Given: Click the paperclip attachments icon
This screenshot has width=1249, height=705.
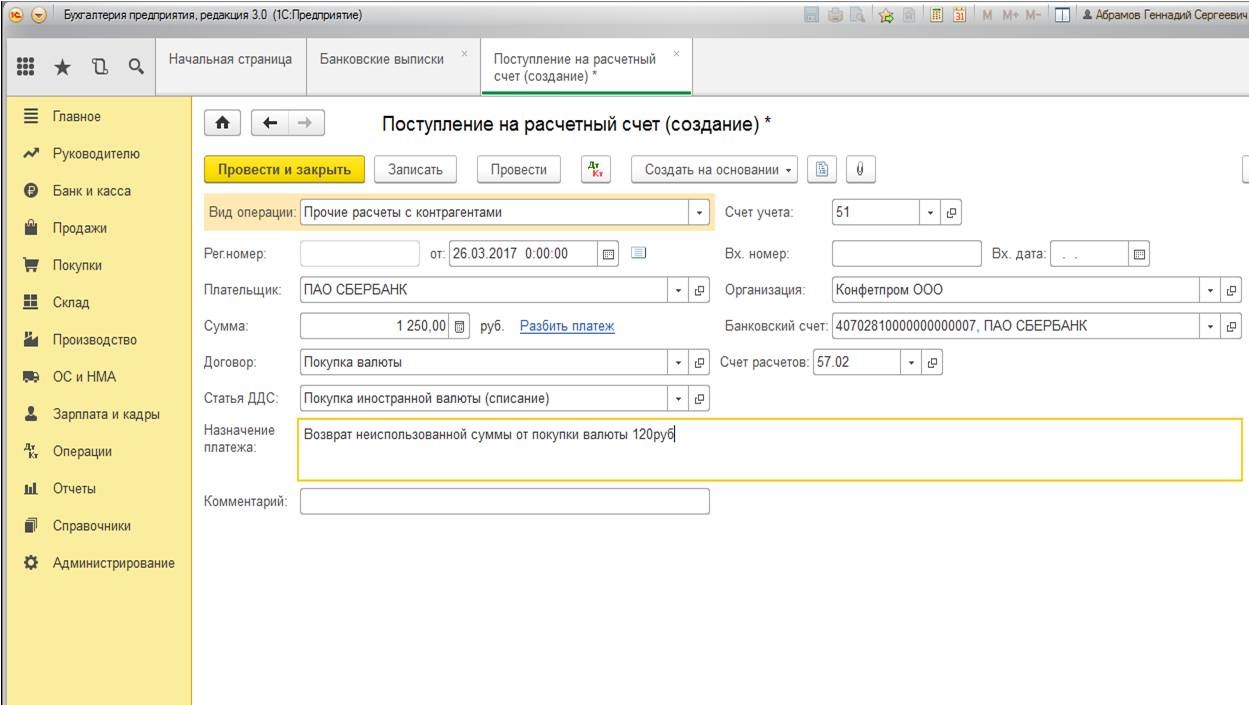Looking at the screenshot, I should pos(861,170).
